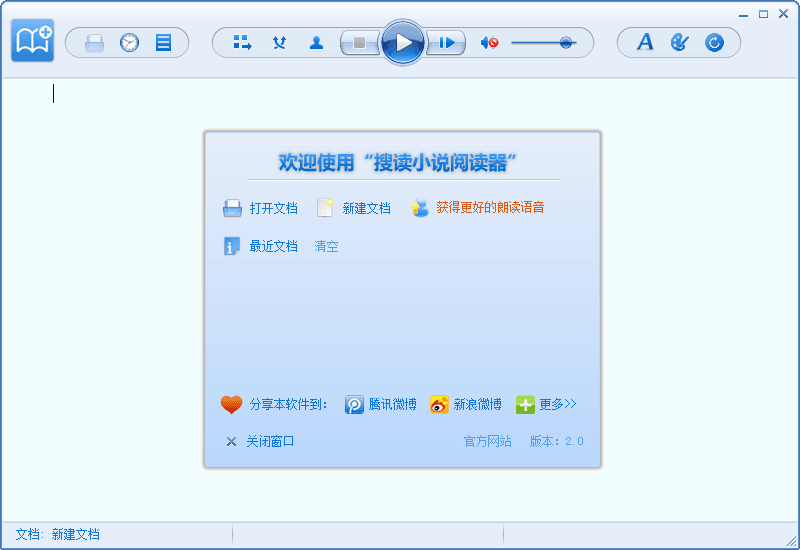Viewport: 800px width, 550px height.
Task: Click 清空 to clear recent documents
Action: click(327, 246)
